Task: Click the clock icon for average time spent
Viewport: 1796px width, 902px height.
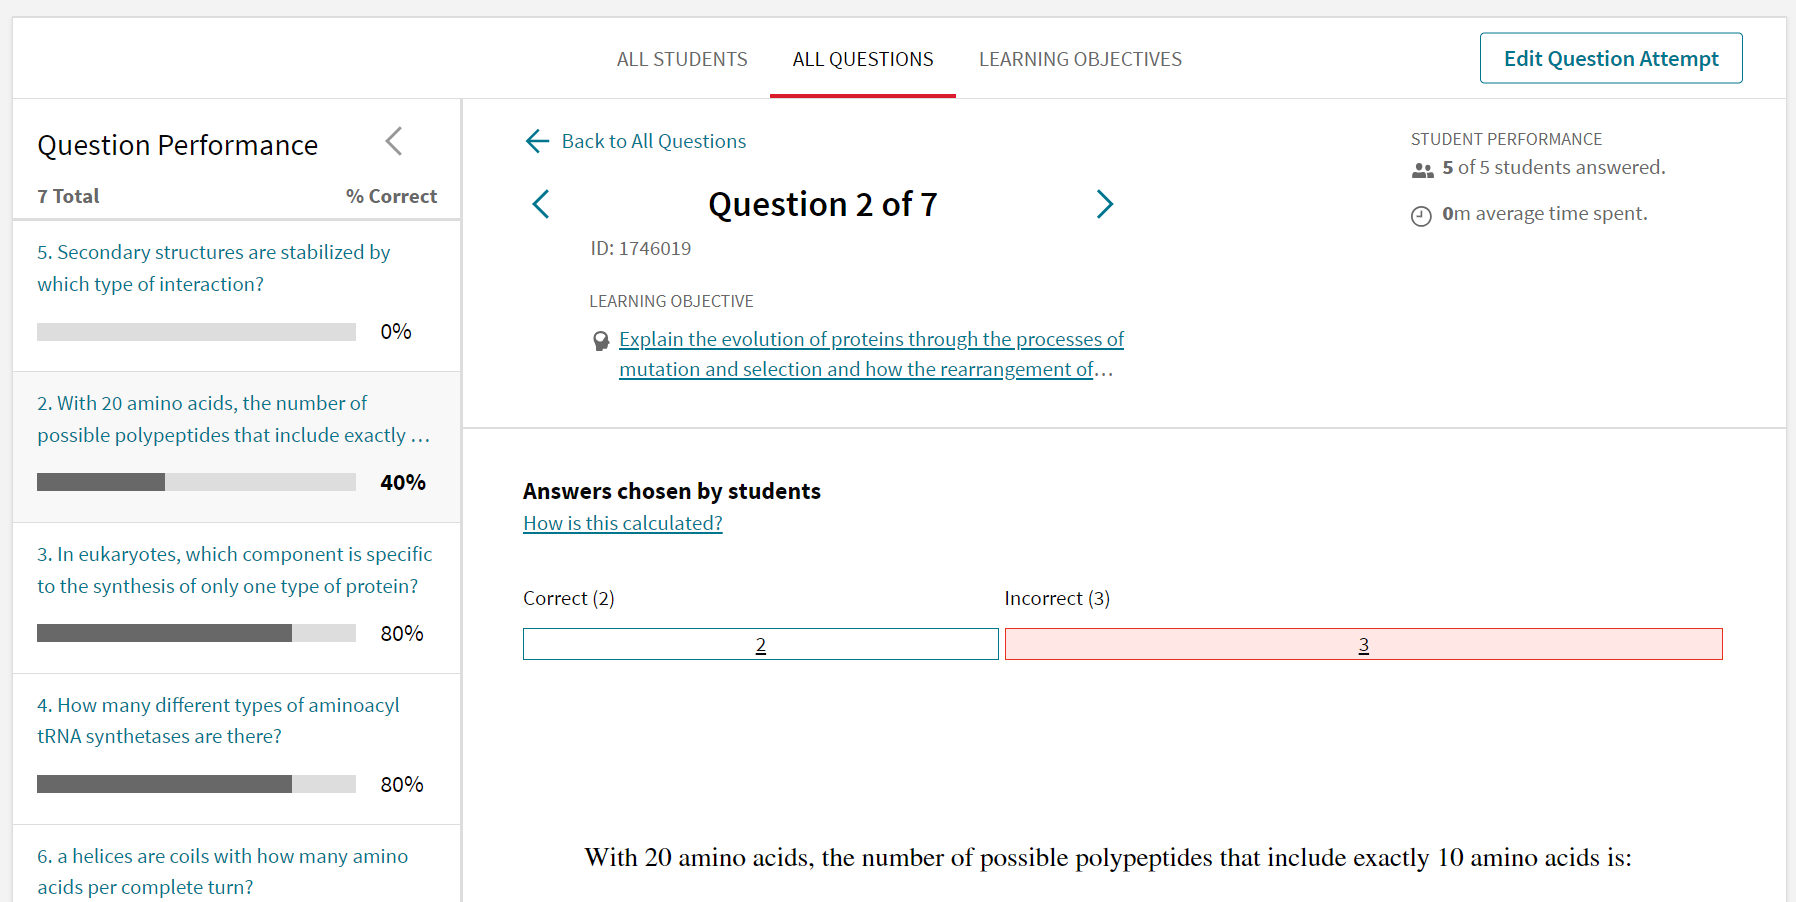Action: pyautogui.click(x=1422, y=214)
